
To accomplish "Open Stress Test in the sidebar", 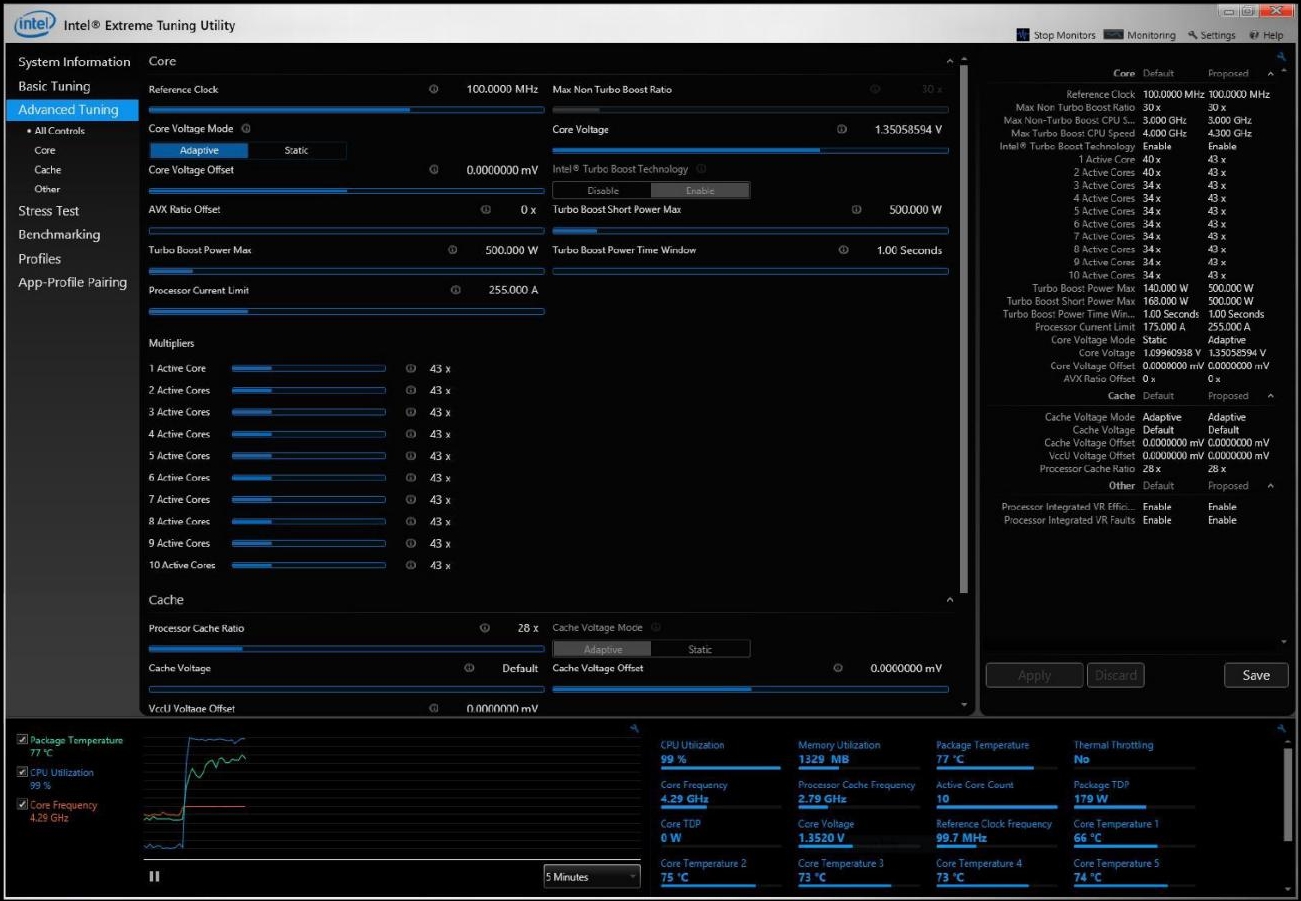I will pyautogui.click(x=48, y=211).
